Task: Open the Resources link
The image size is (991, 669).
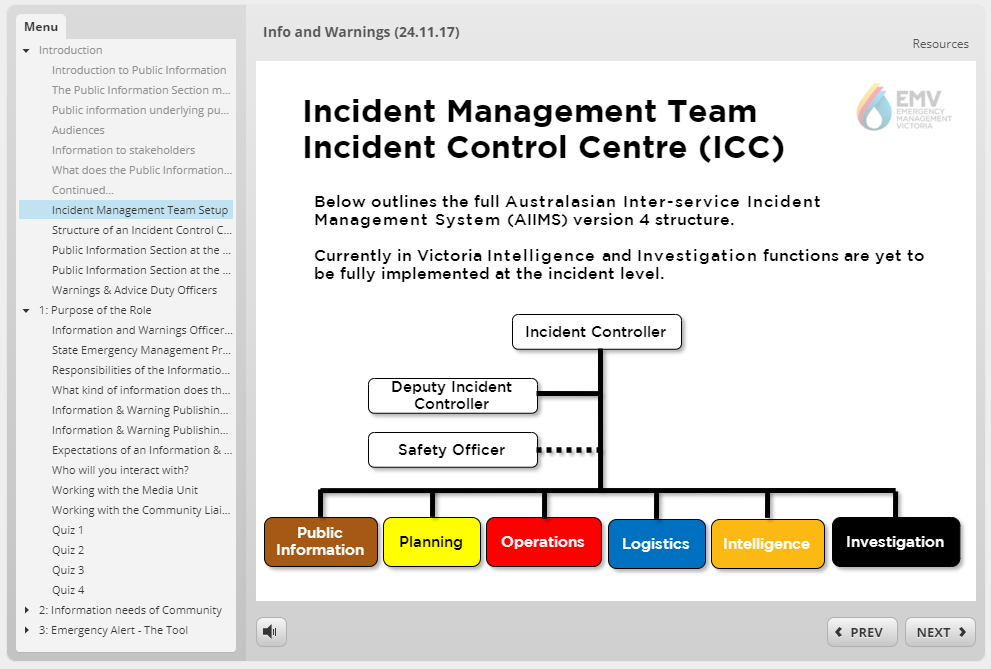Action: pyautogui.click(x=940, y=44)
